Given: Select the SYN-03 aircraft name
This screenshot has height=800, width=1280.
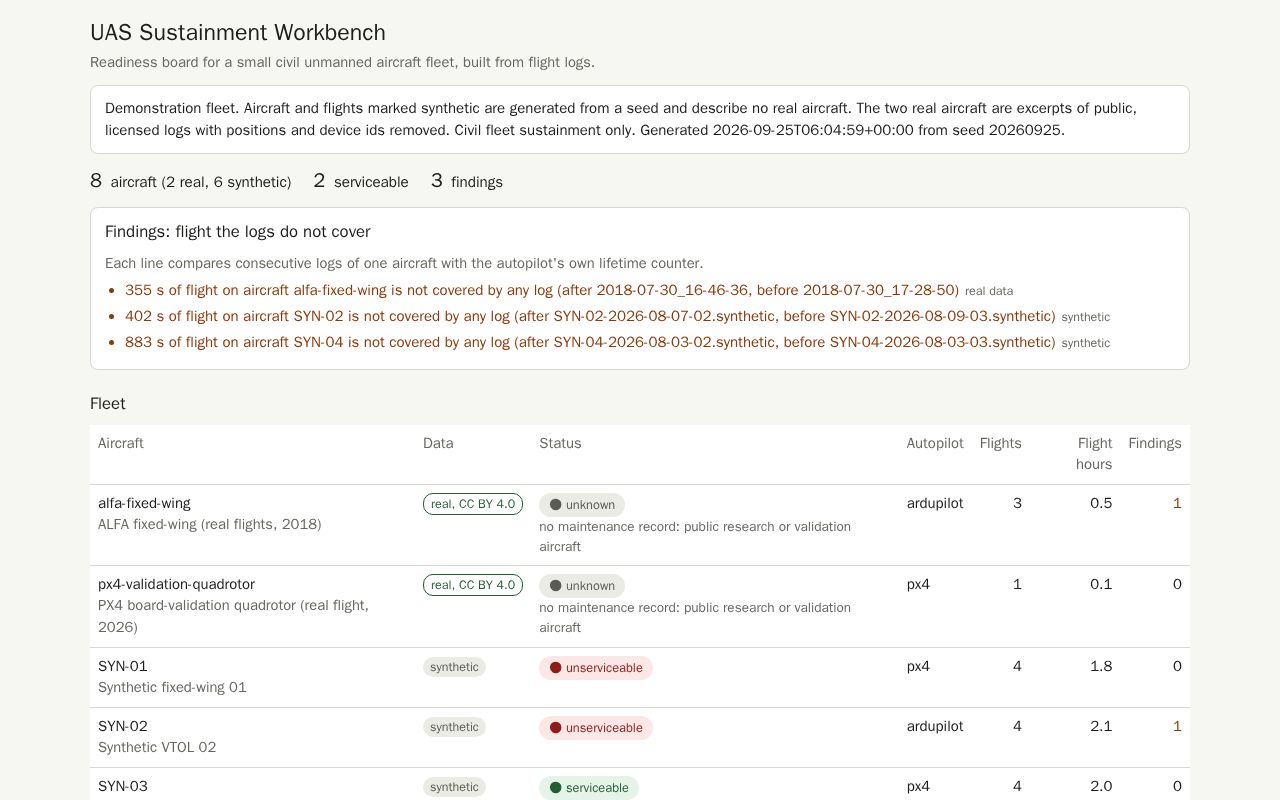Looking at the screenshot, I should 123,786.
